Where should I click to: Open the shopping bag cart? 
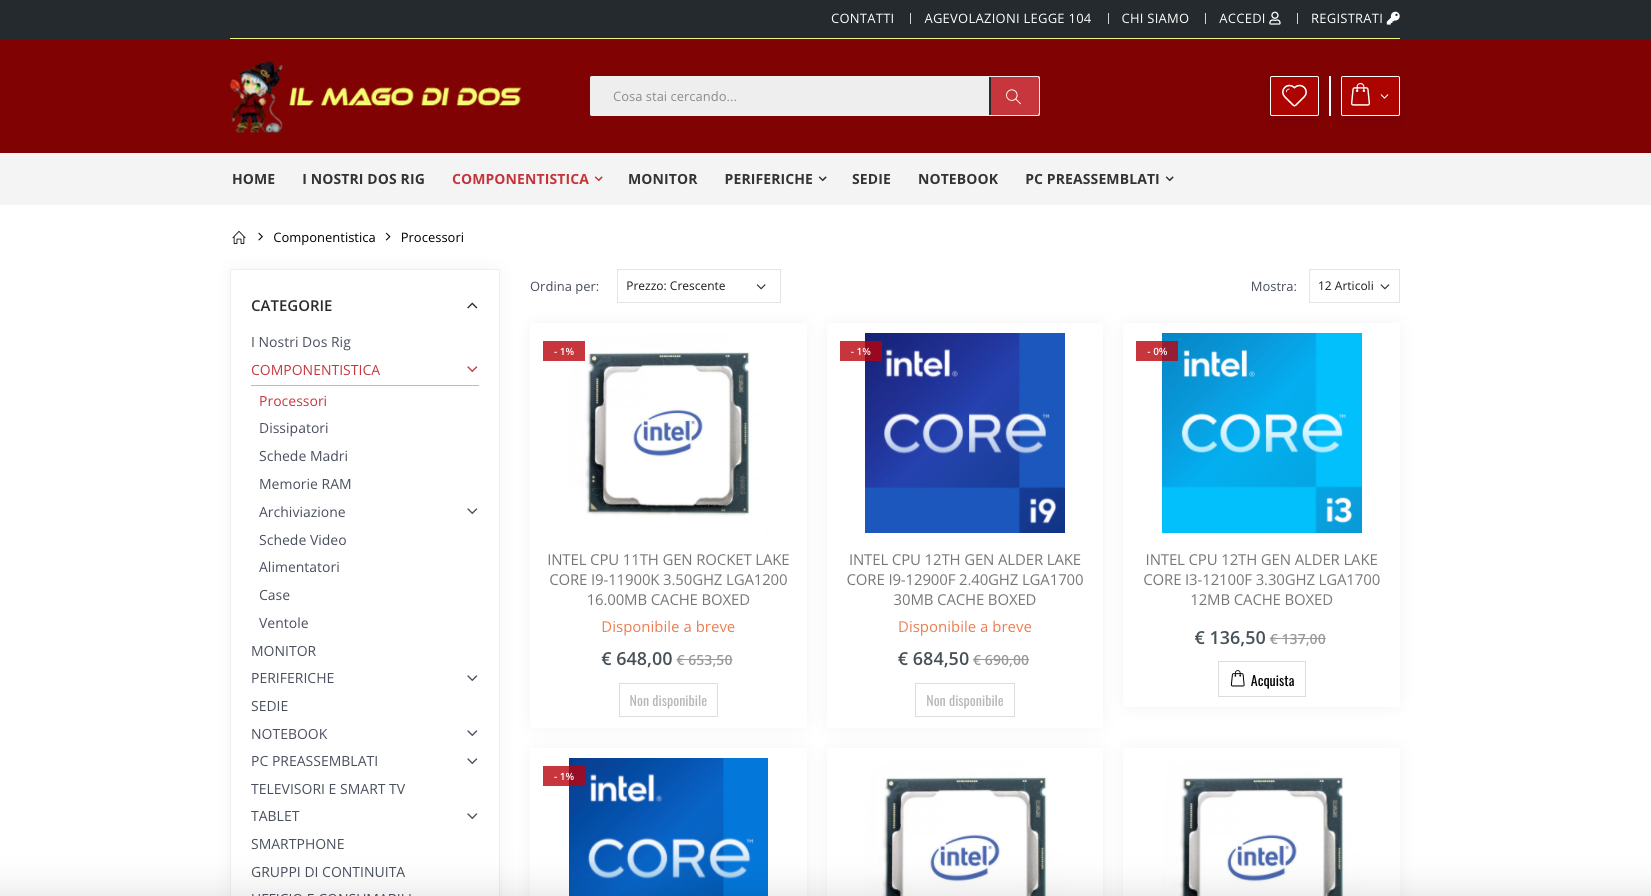(x=1370, y=96)
